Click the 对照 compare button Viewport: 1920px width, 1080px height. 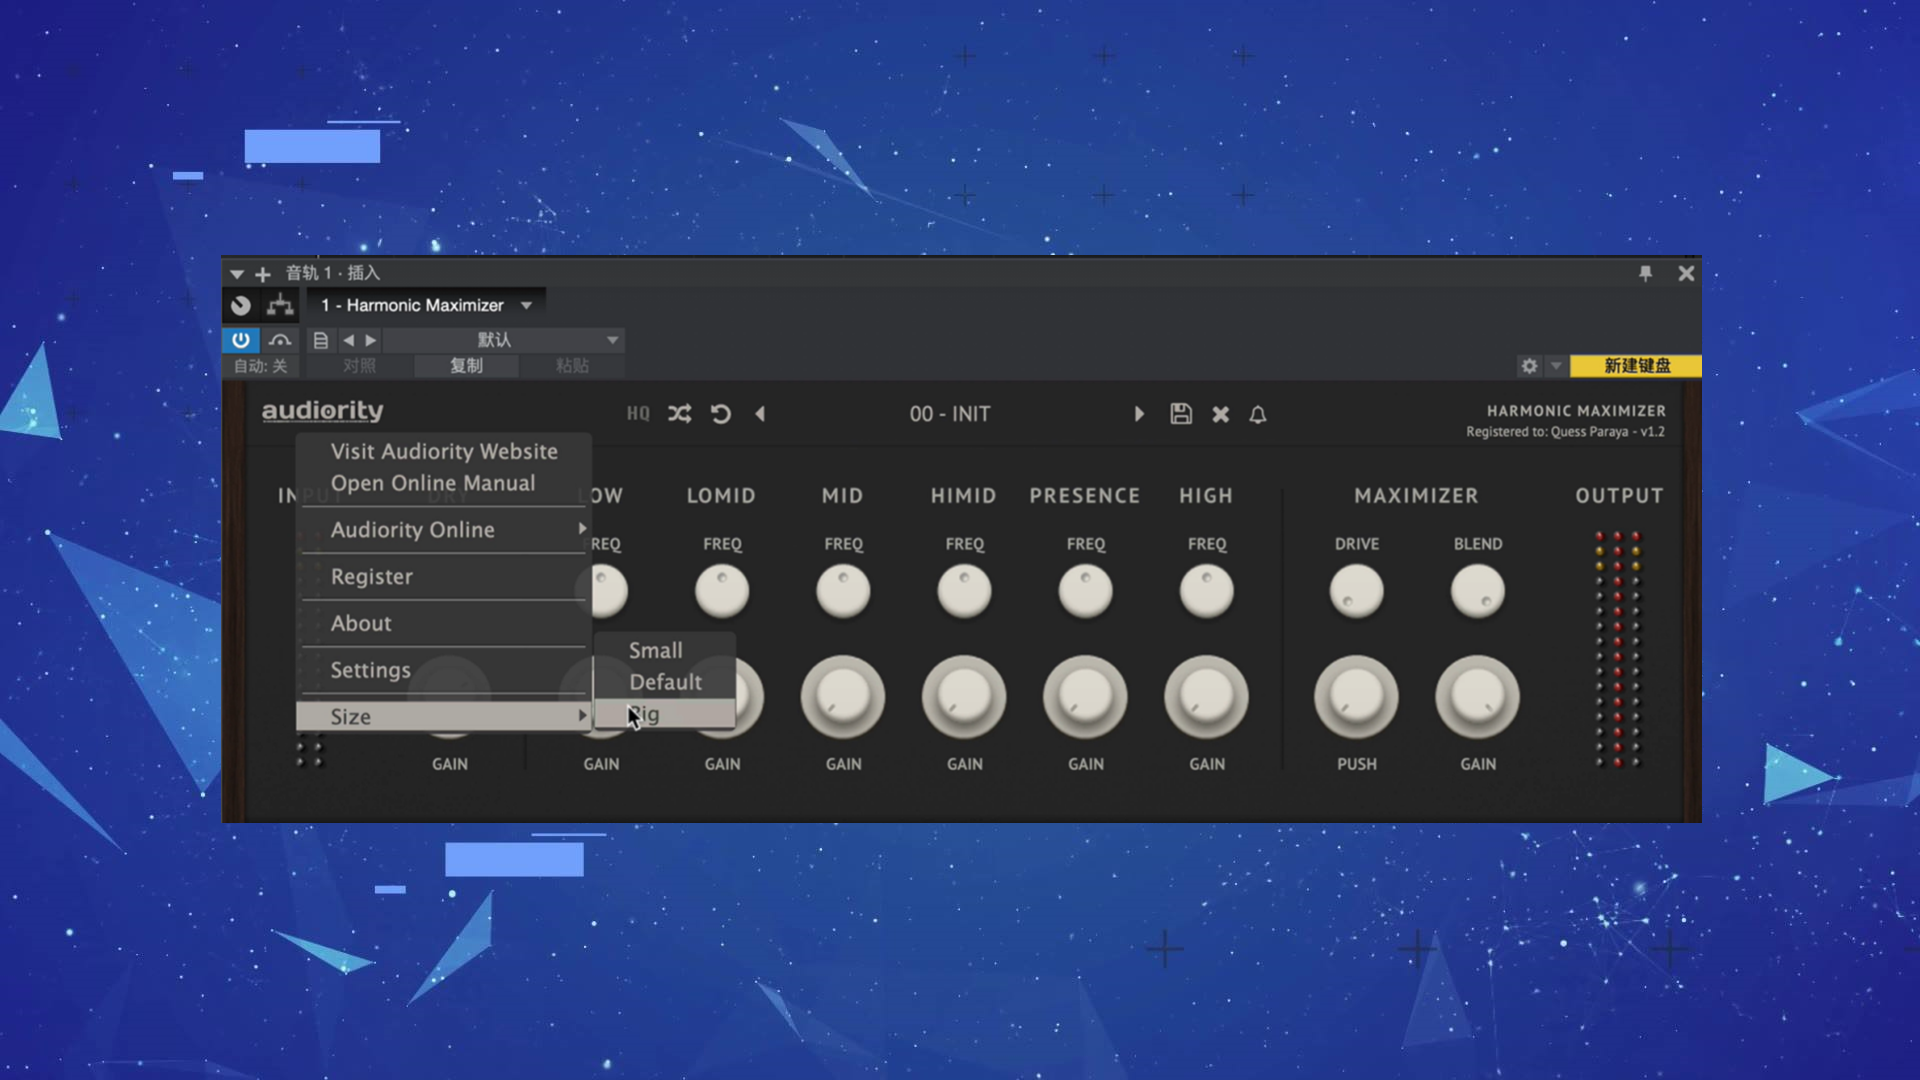[x=359, y=366]
